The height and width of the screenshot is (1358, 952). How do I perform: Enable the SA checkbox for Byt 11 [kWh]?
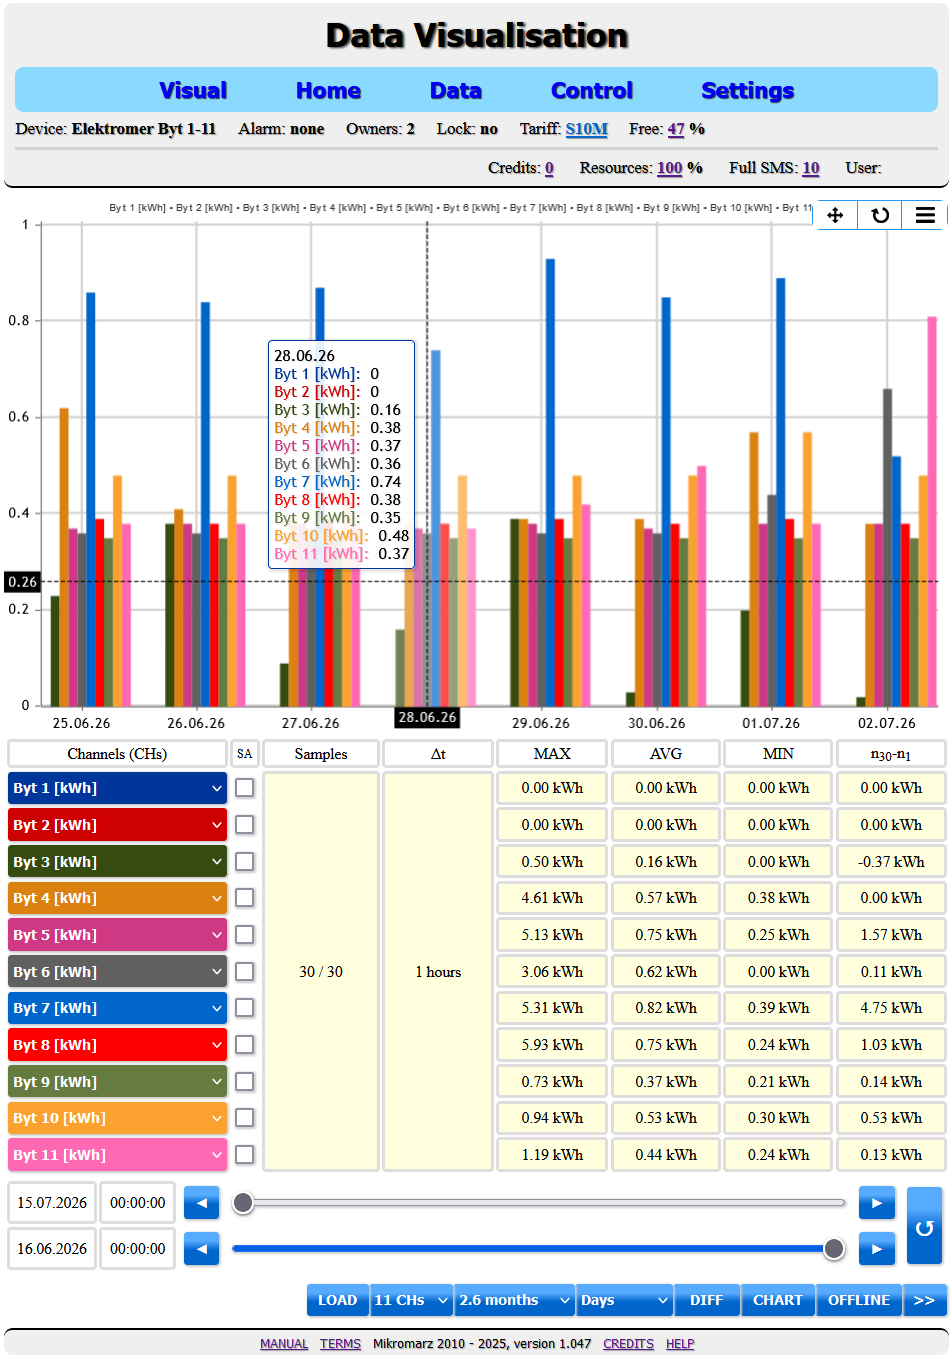point(244,1155)
